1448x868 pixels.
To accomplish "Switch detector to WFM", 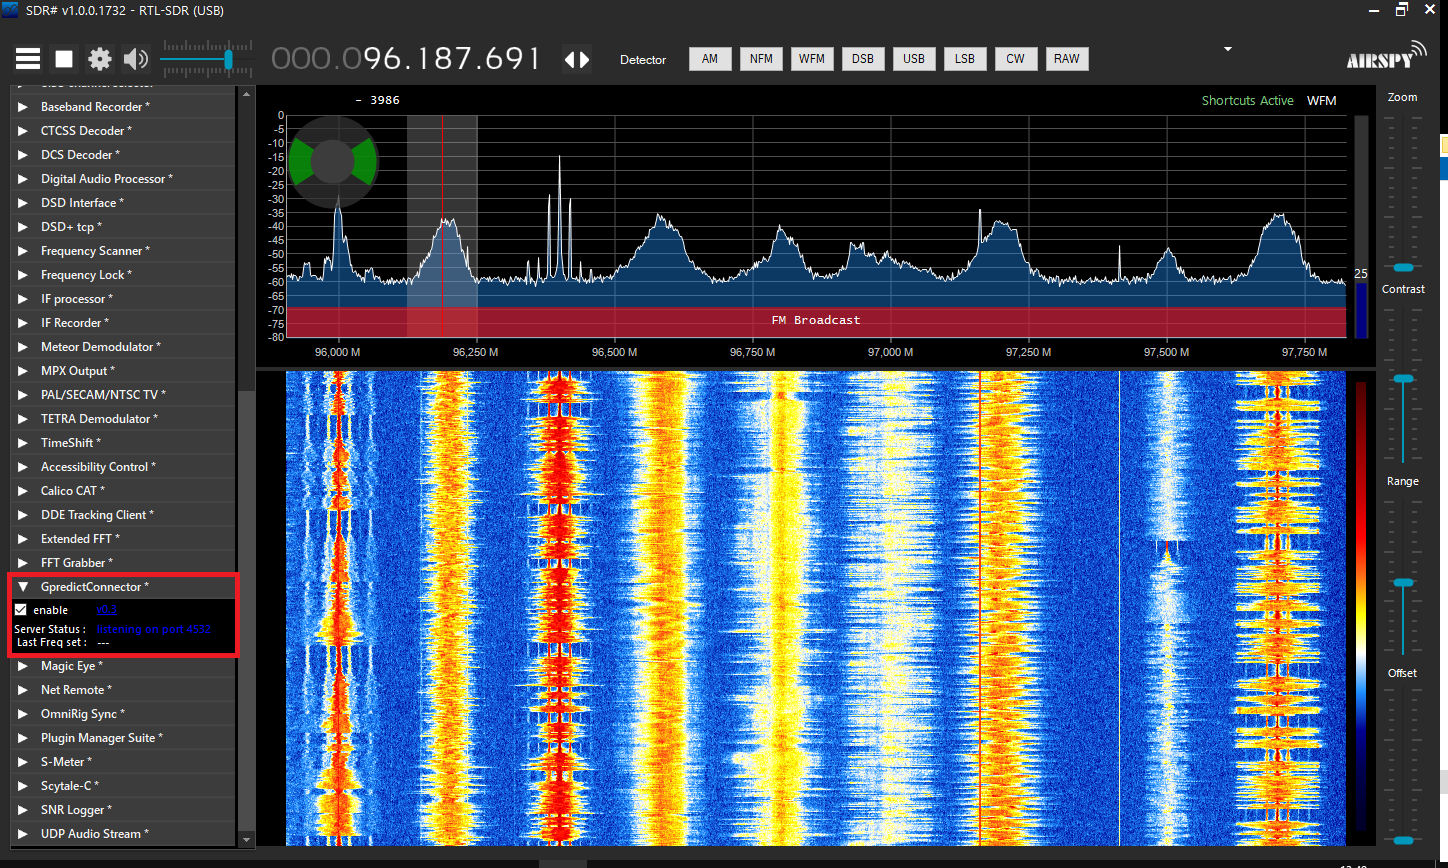I will pos(812,59).
